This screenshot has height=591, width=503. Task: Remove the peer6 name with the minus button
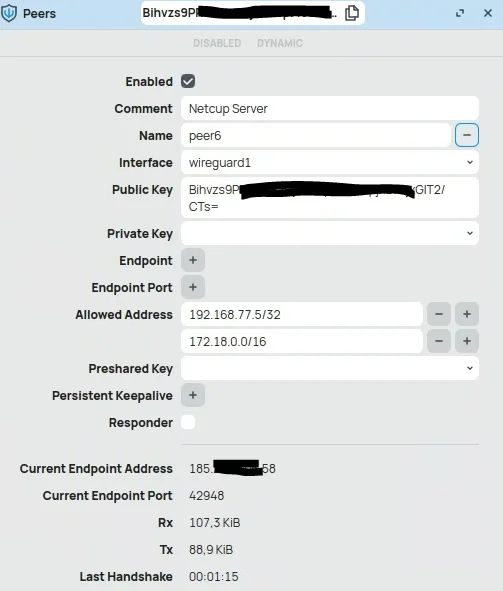tap(466, 135)
